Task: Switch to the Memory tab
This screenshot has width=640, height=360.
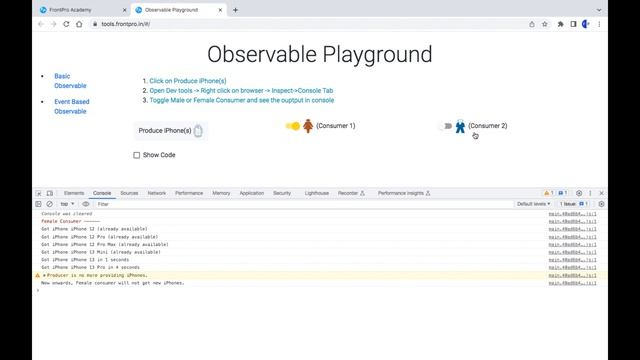Action: click(x=221, y=193)
